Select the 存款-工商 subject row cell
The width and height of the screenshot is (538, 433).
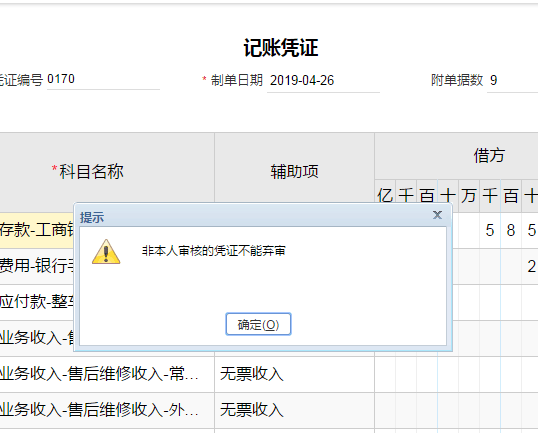click(x=37, y=230)
